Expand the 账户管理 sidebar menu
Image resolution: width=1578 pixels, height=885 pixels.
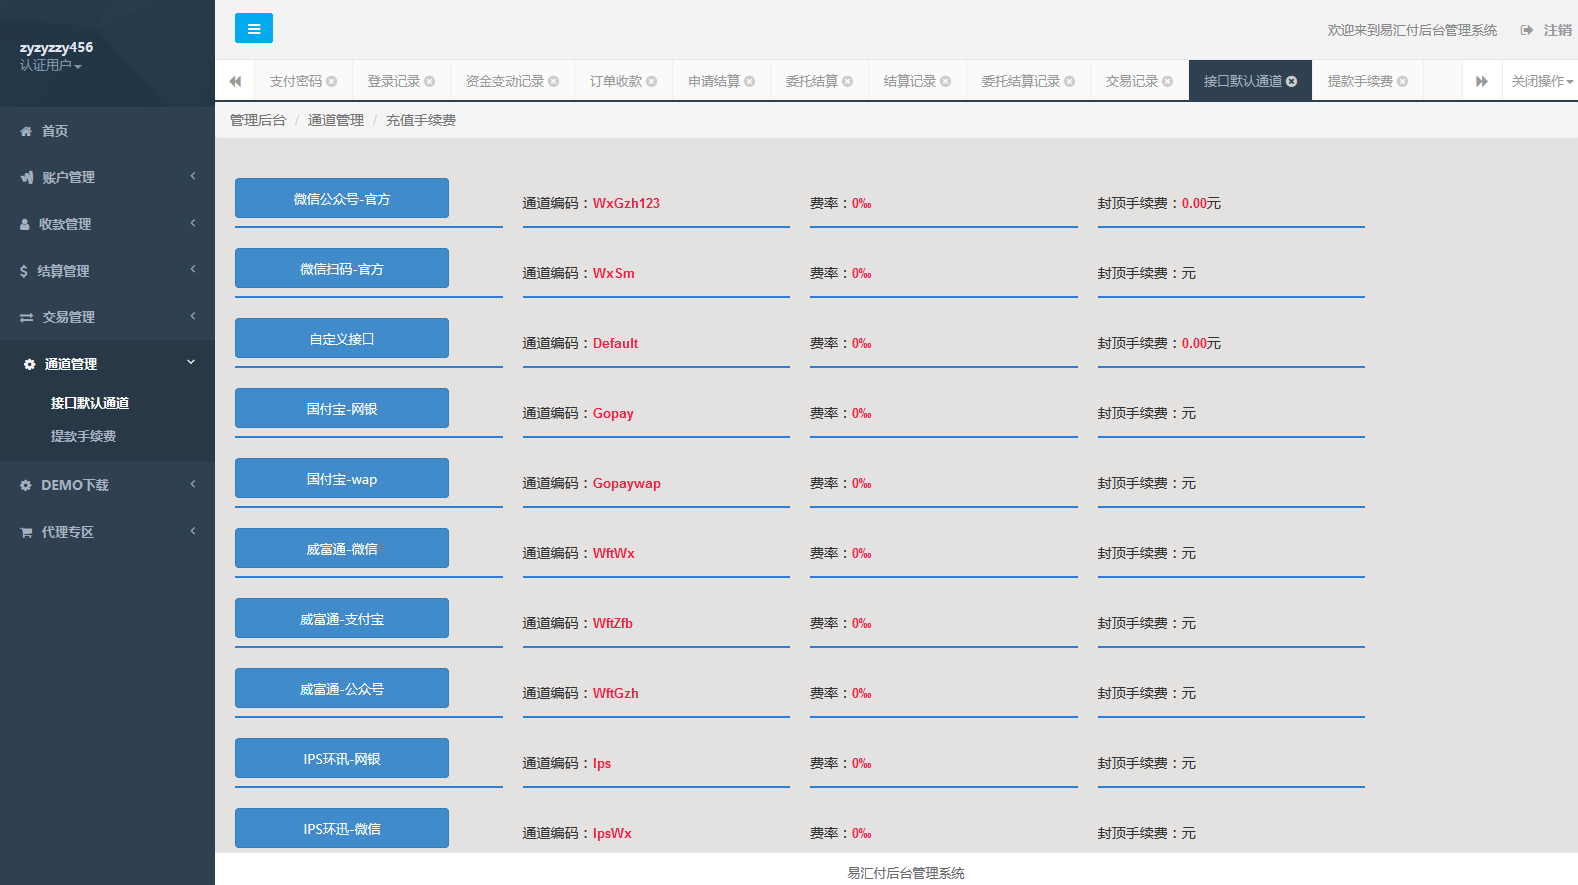pos(107,177)
